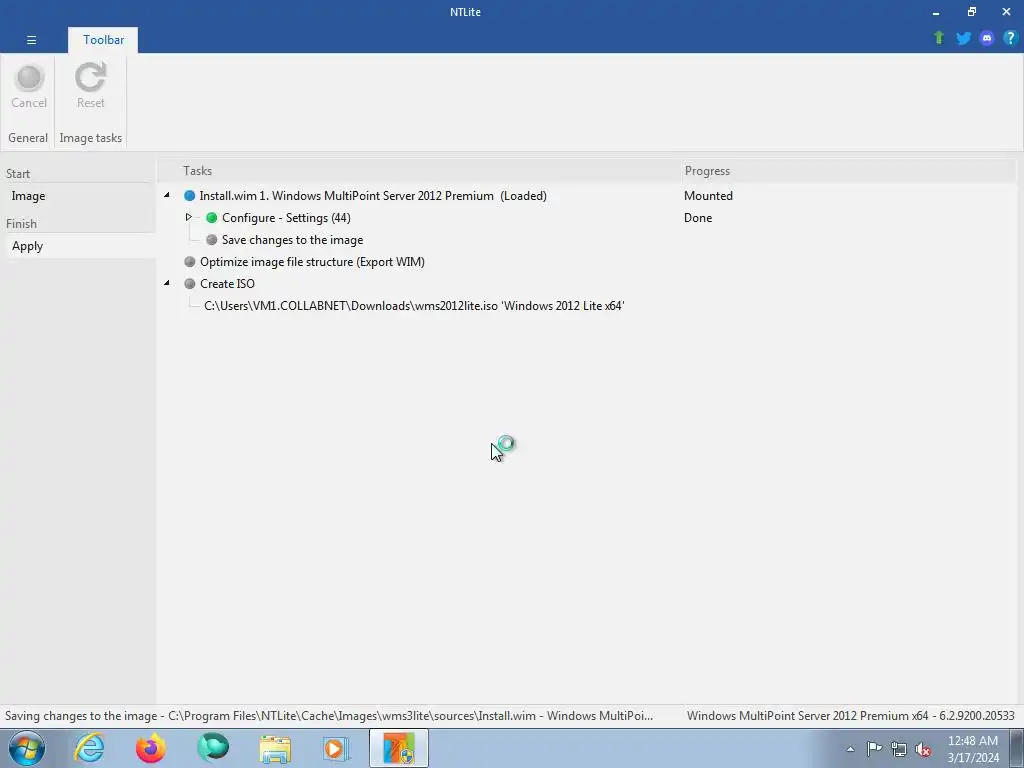Viewport: 1024px width, 768px height.
Task: Launch Internet Explorer from taskbar
Action: (89, 748)
